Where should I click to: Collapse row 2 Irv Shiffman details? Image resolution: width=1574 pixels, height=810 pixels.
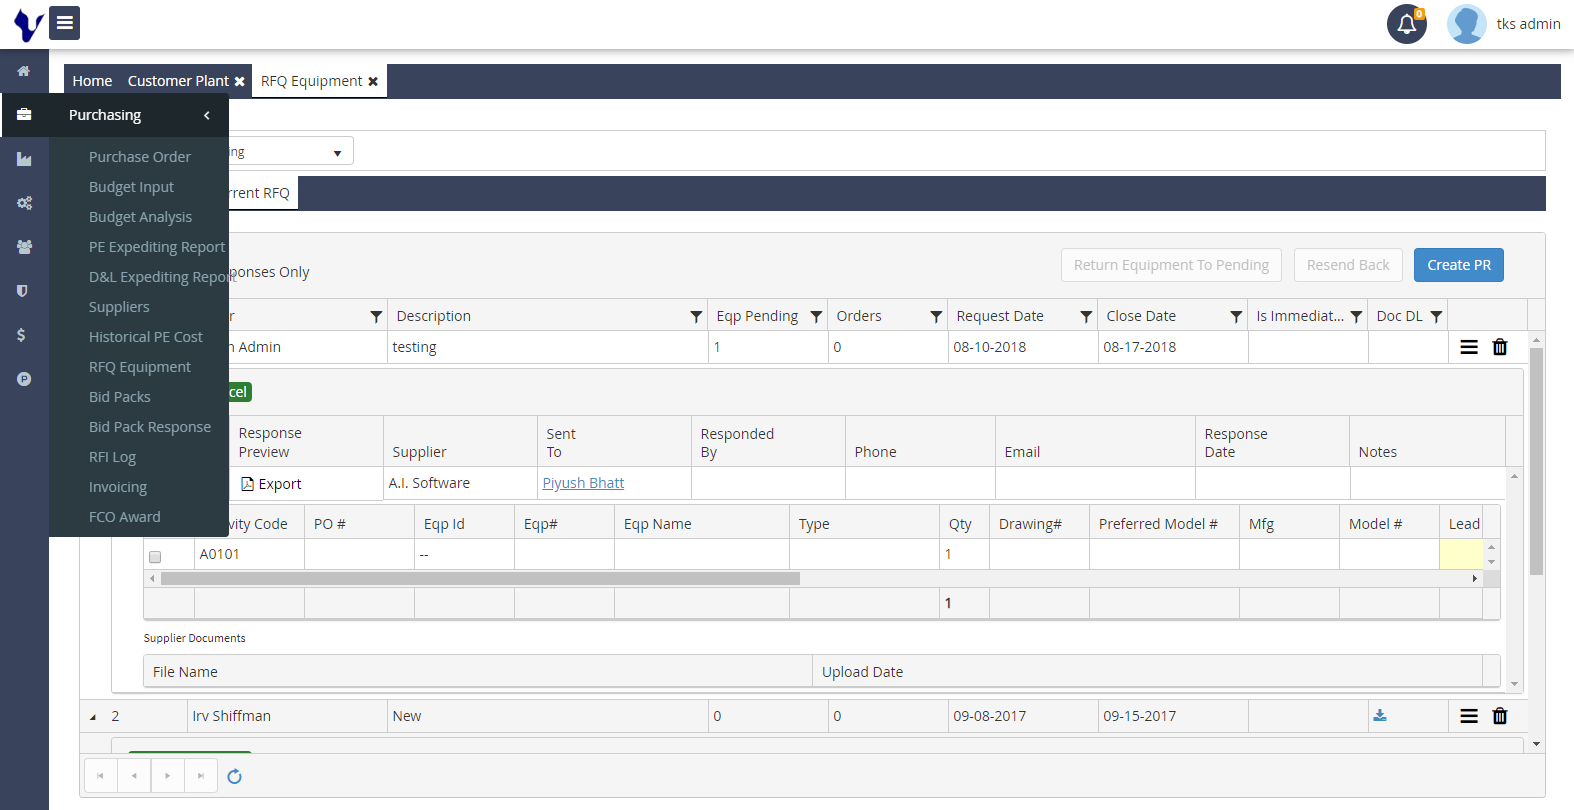coord(93,717)
